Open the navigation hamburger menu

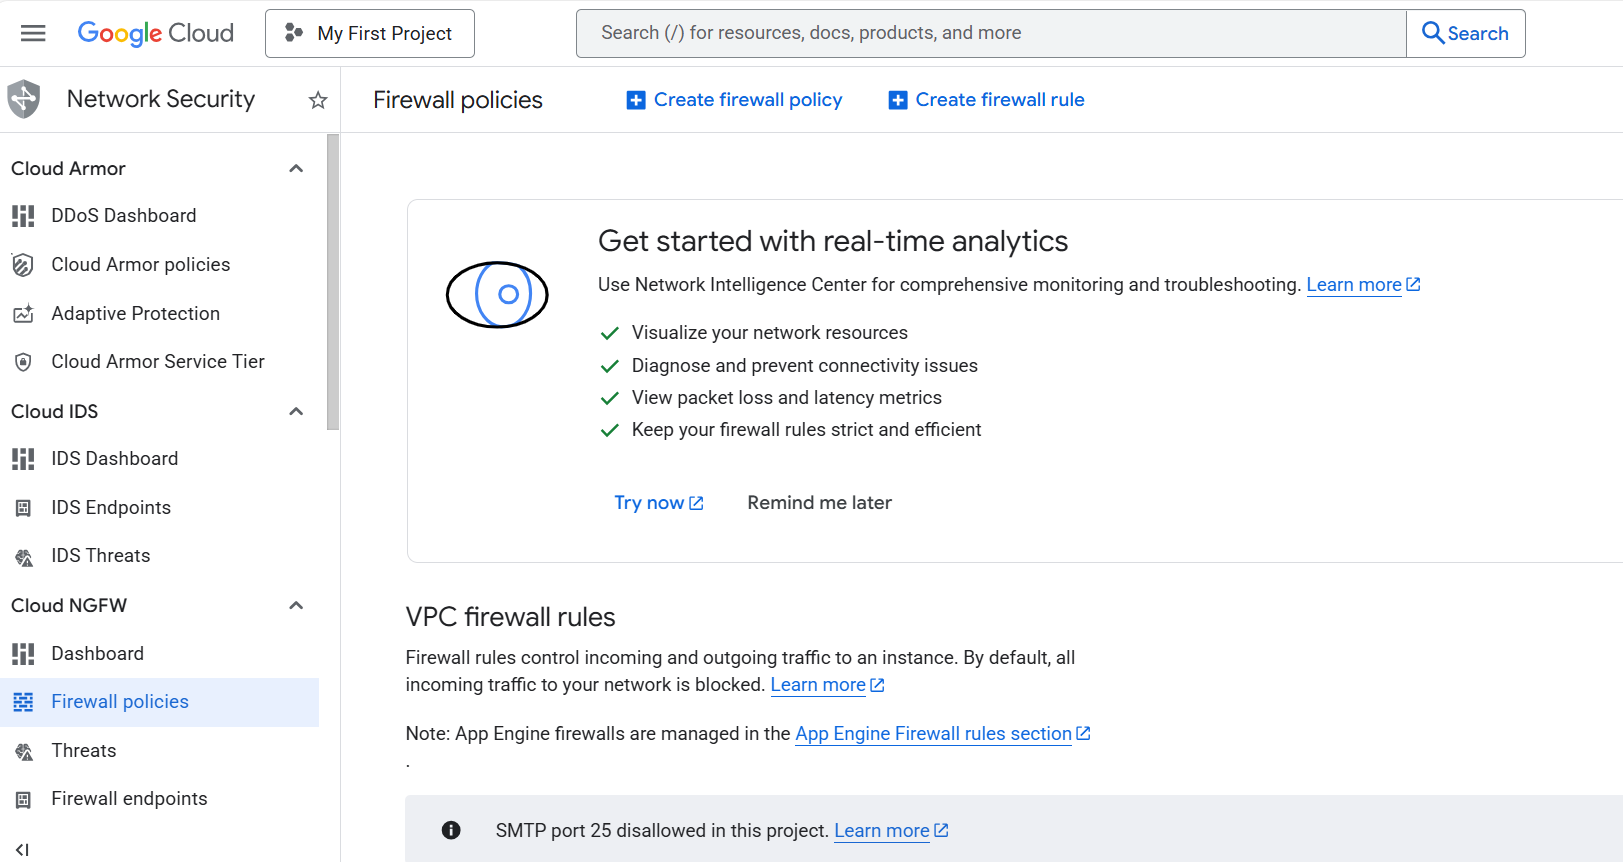coord(32,32)
